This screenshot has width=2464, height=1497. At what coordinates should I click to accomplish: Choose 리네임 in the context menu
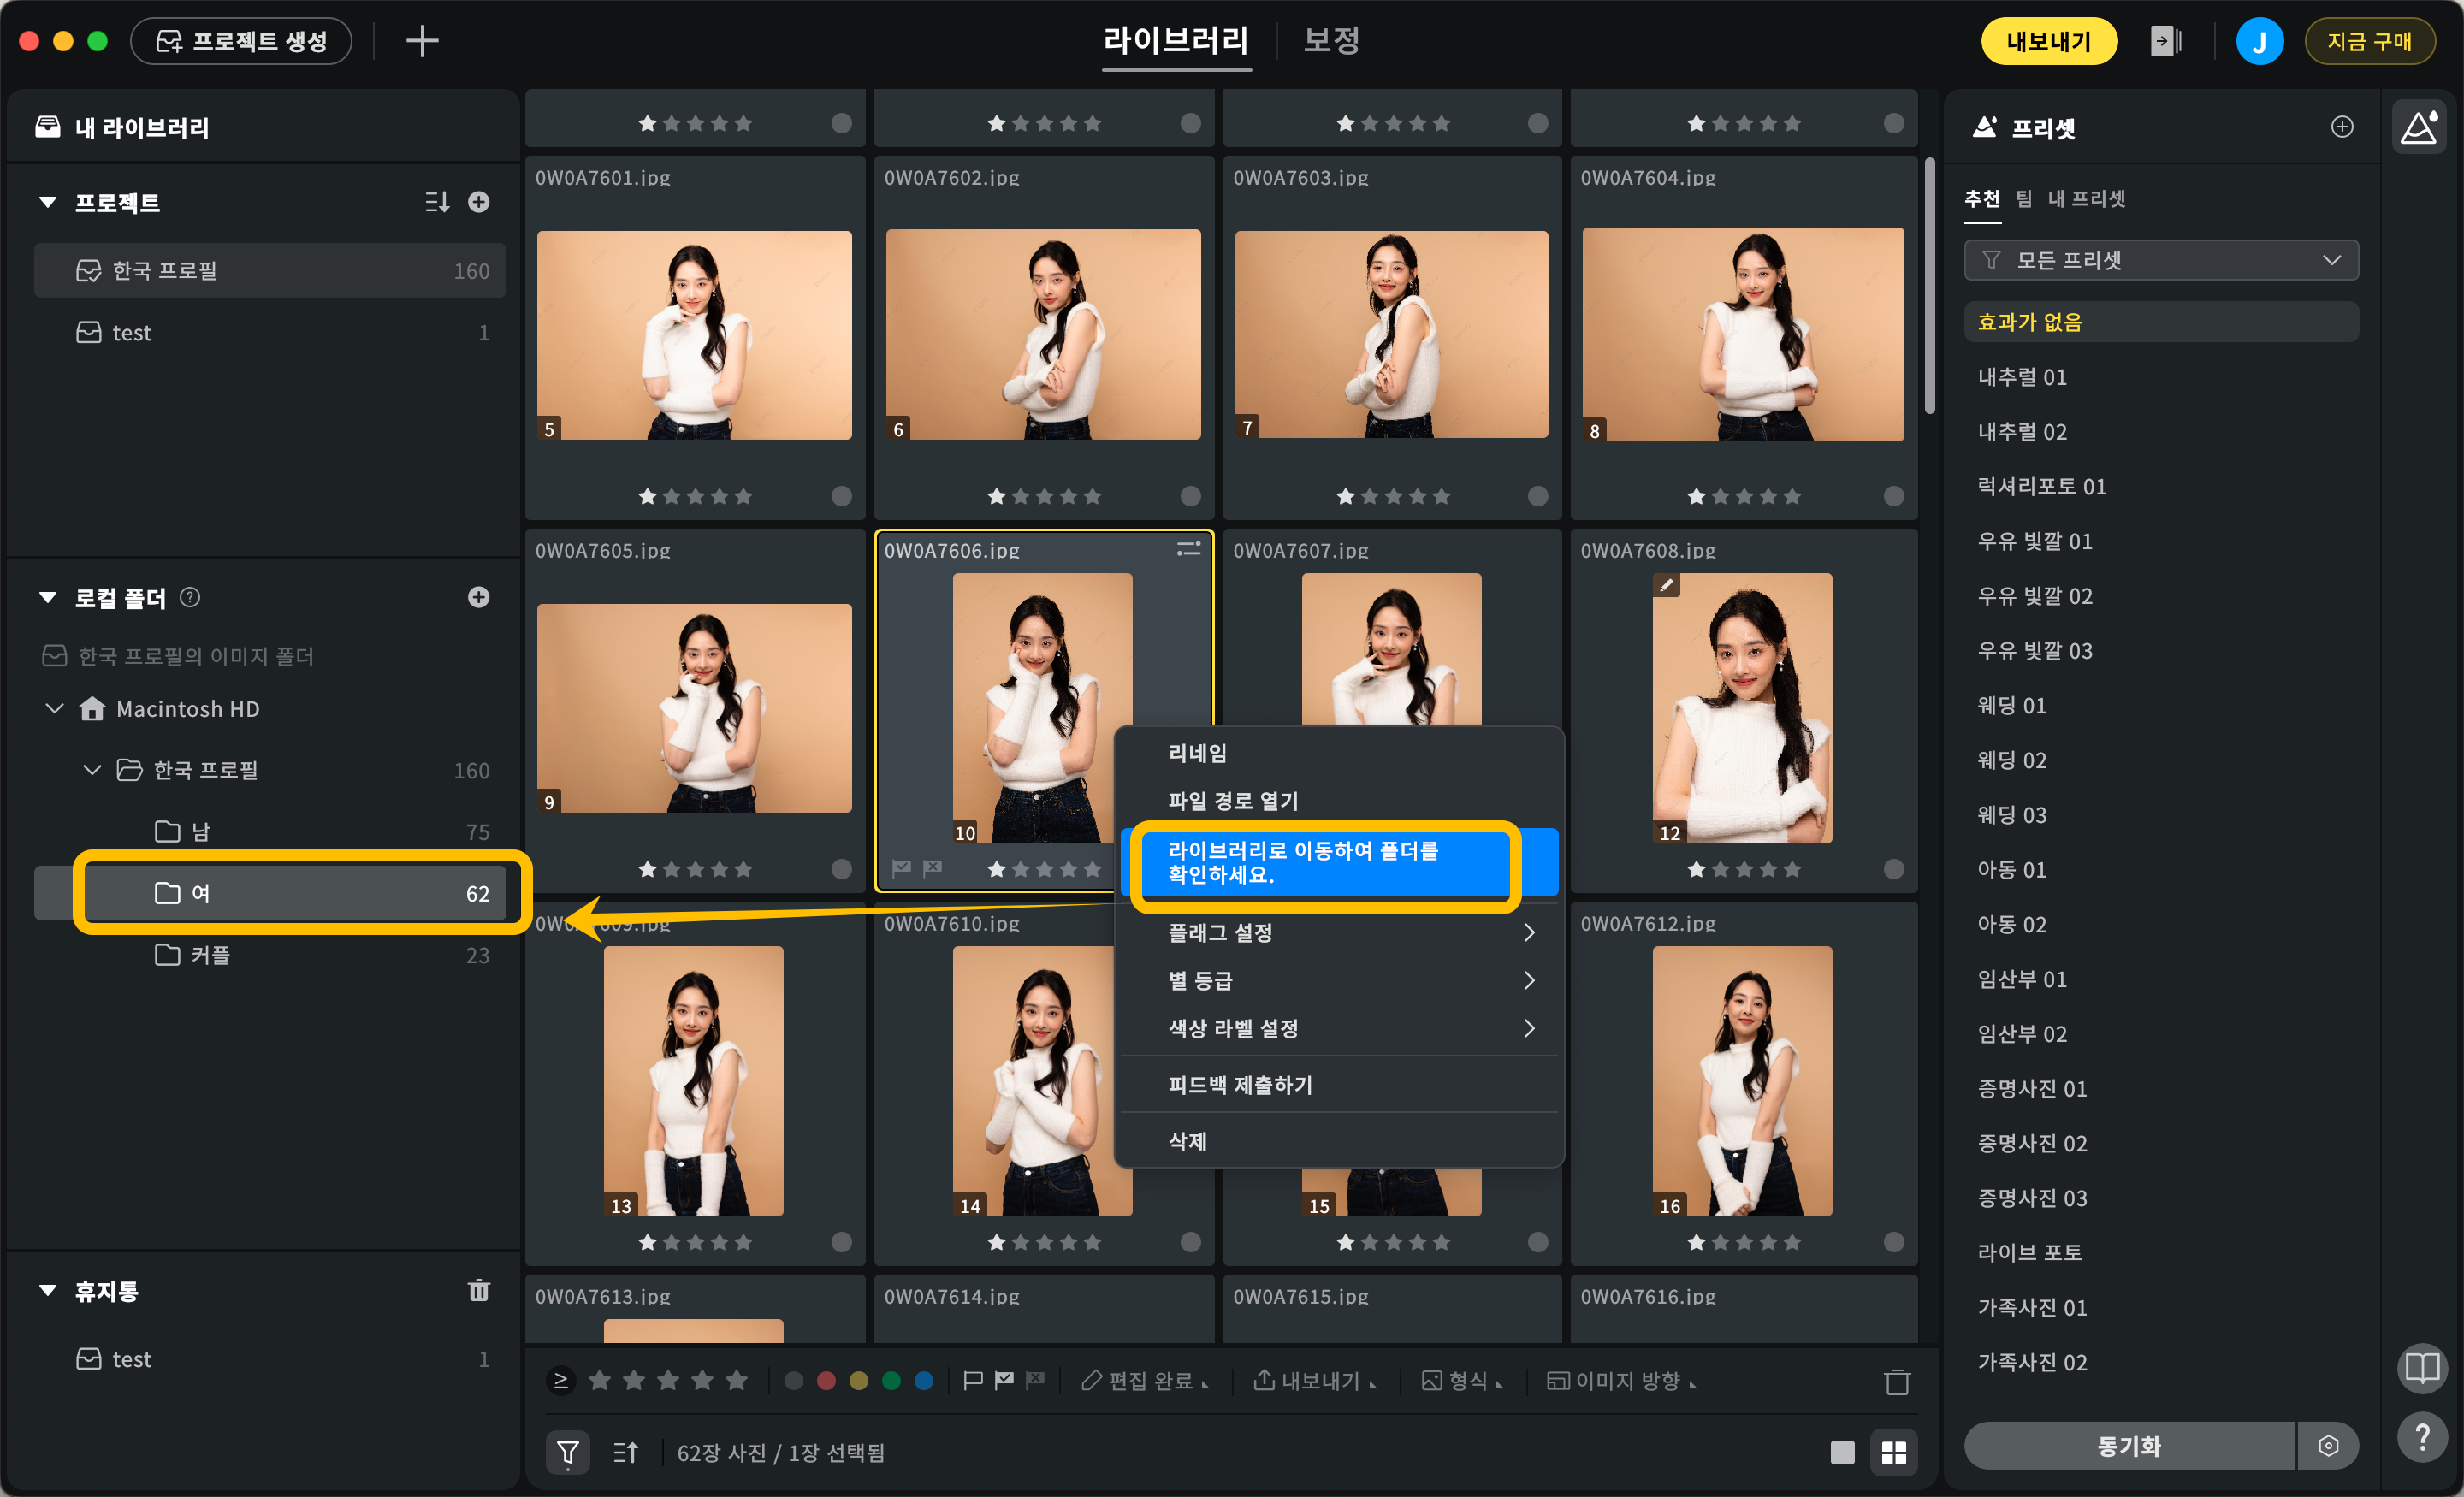click(x=1339, y=753)
